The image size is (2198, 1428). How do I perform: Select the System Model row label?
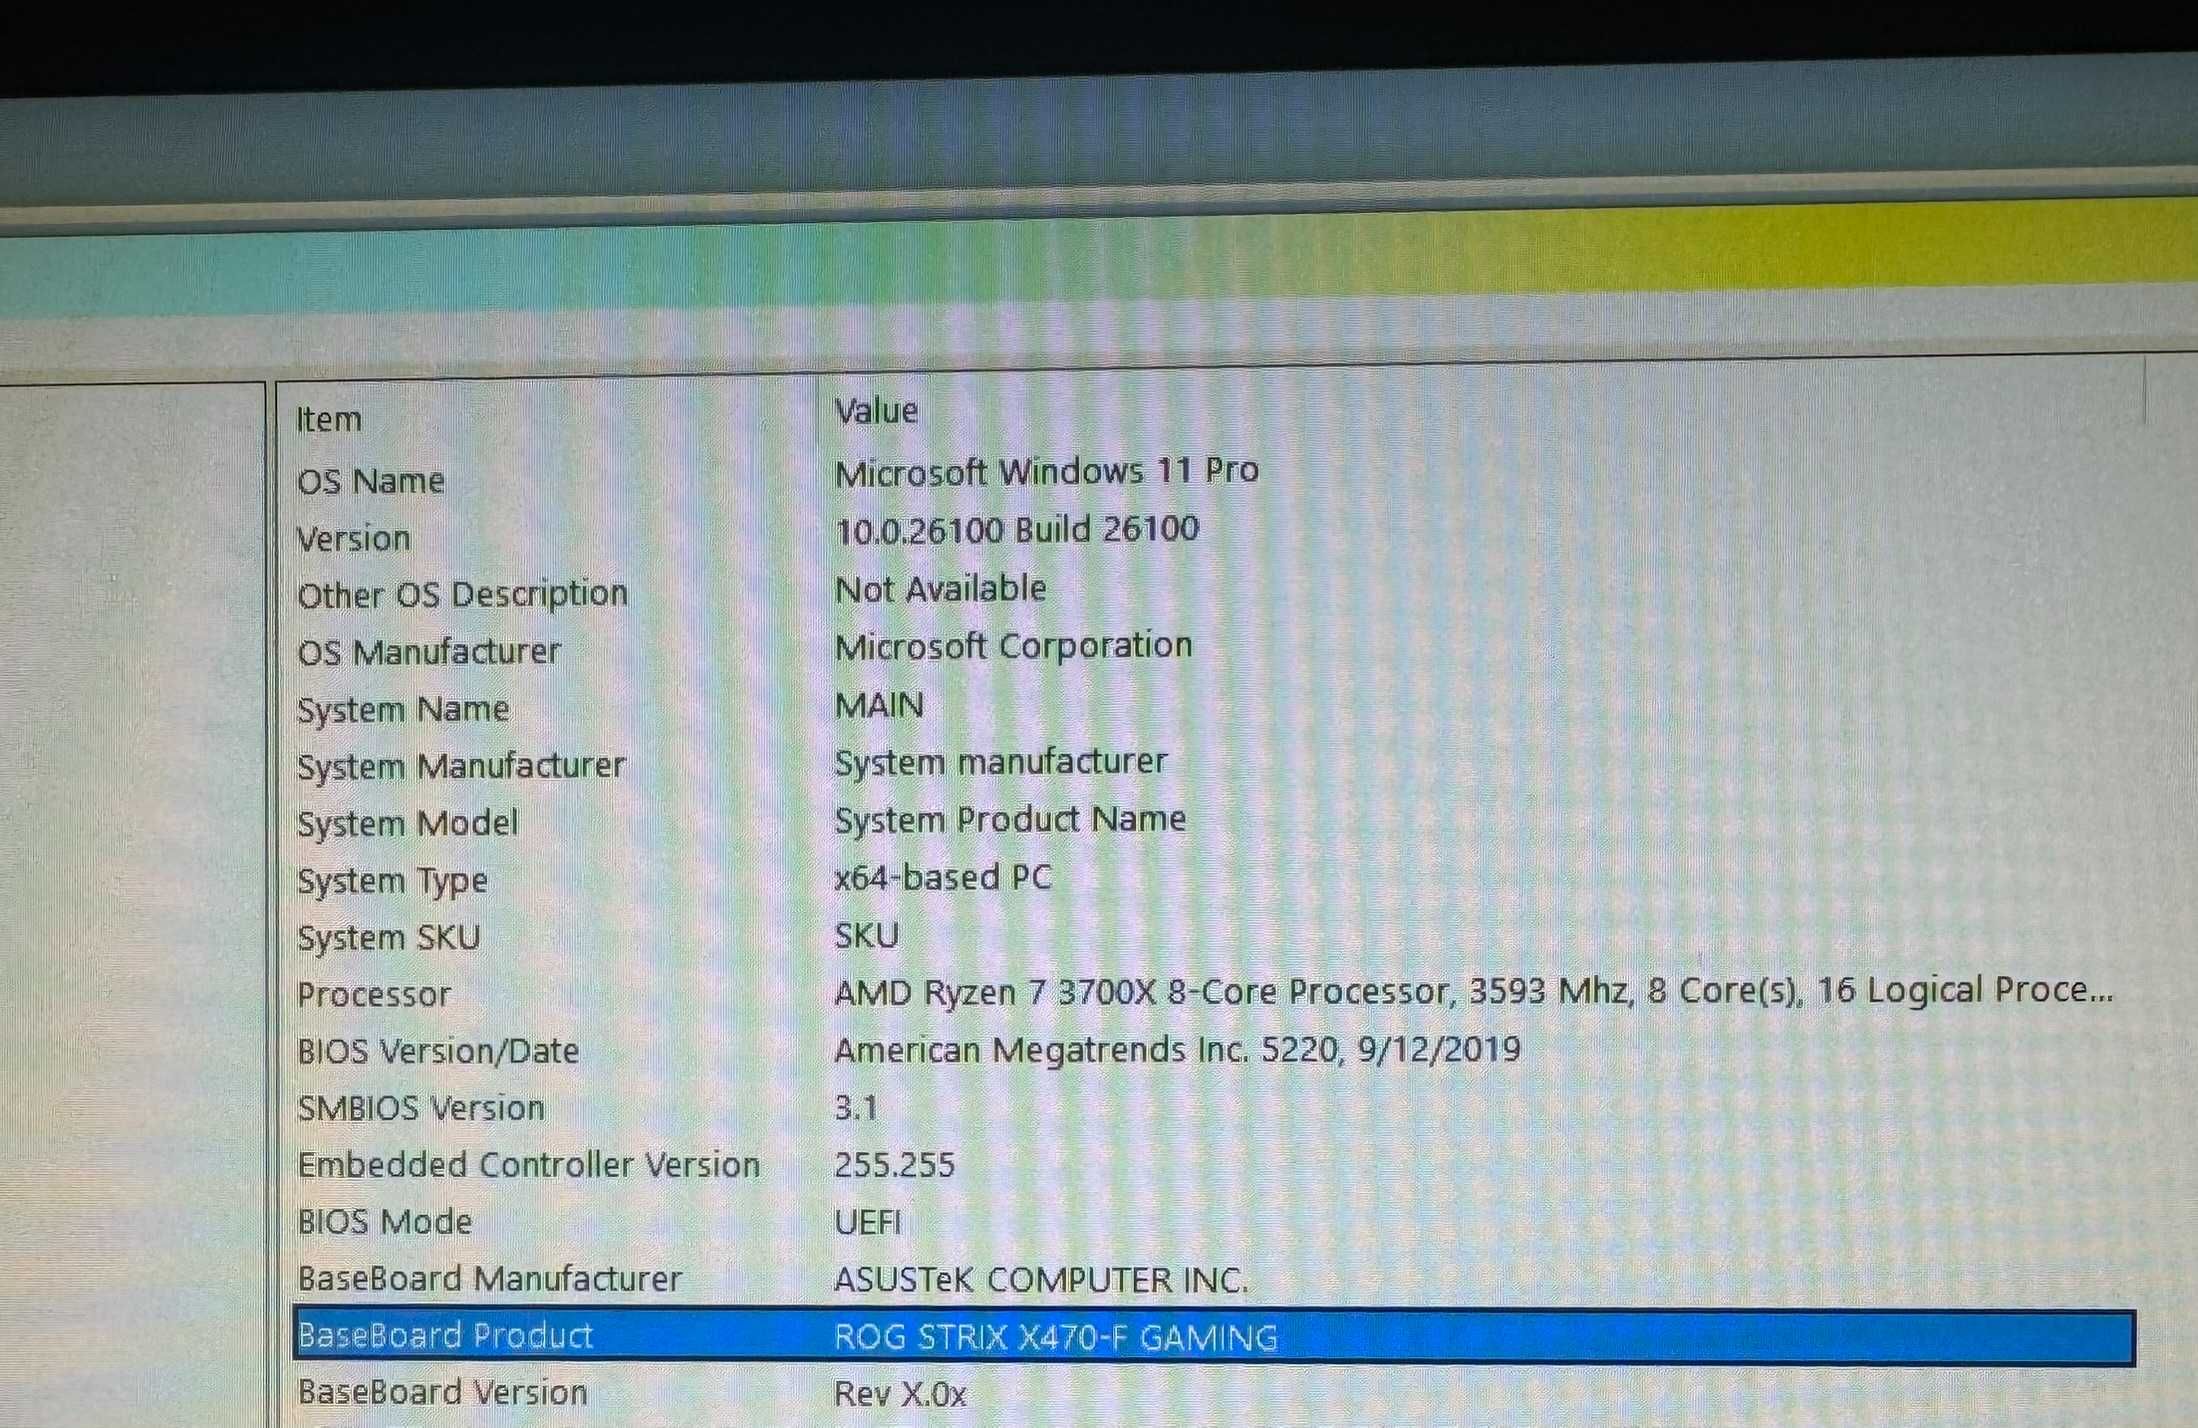[408, 824]
